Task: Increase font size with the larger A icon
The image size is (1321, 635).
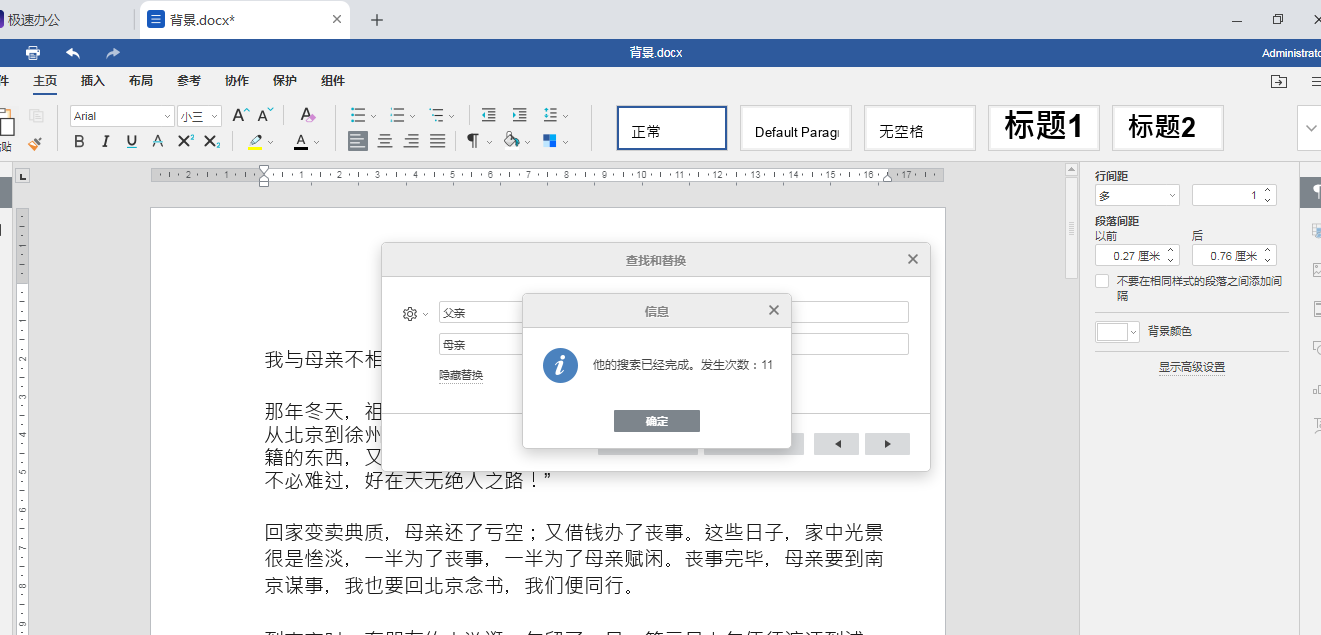Action: [x=240, y=116]
